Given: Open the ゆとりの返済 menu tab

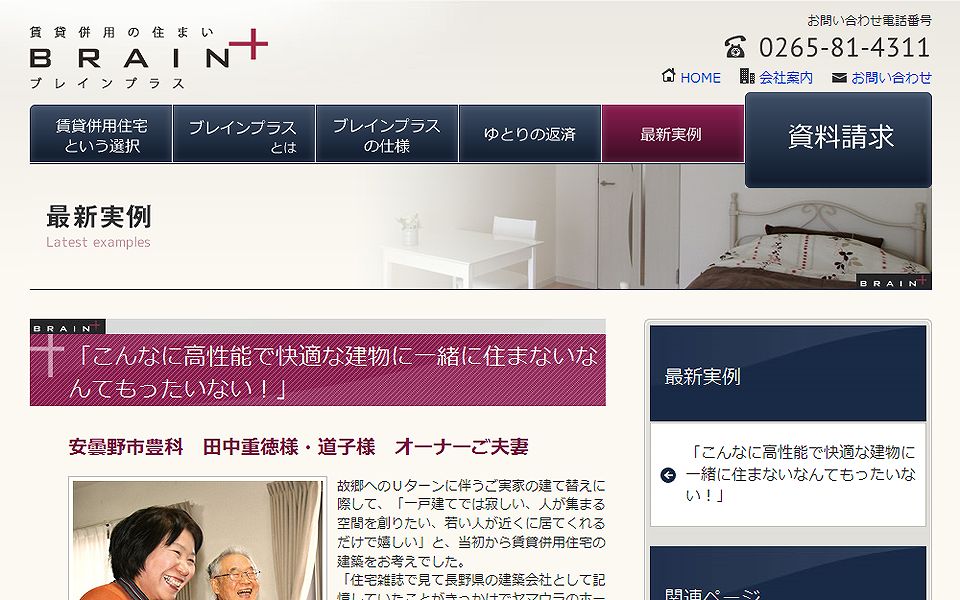Looking at the screenshot, I should click(530, 134).
